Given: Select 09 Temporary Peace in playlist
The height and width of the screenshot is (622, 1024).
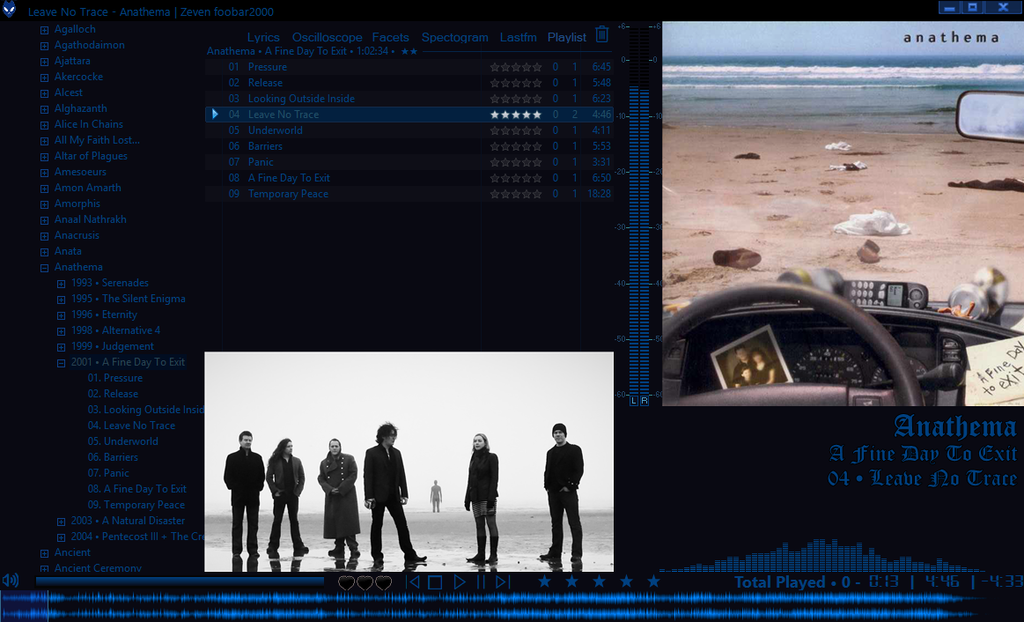Looking at the screenshot, I should click(409, 194).
